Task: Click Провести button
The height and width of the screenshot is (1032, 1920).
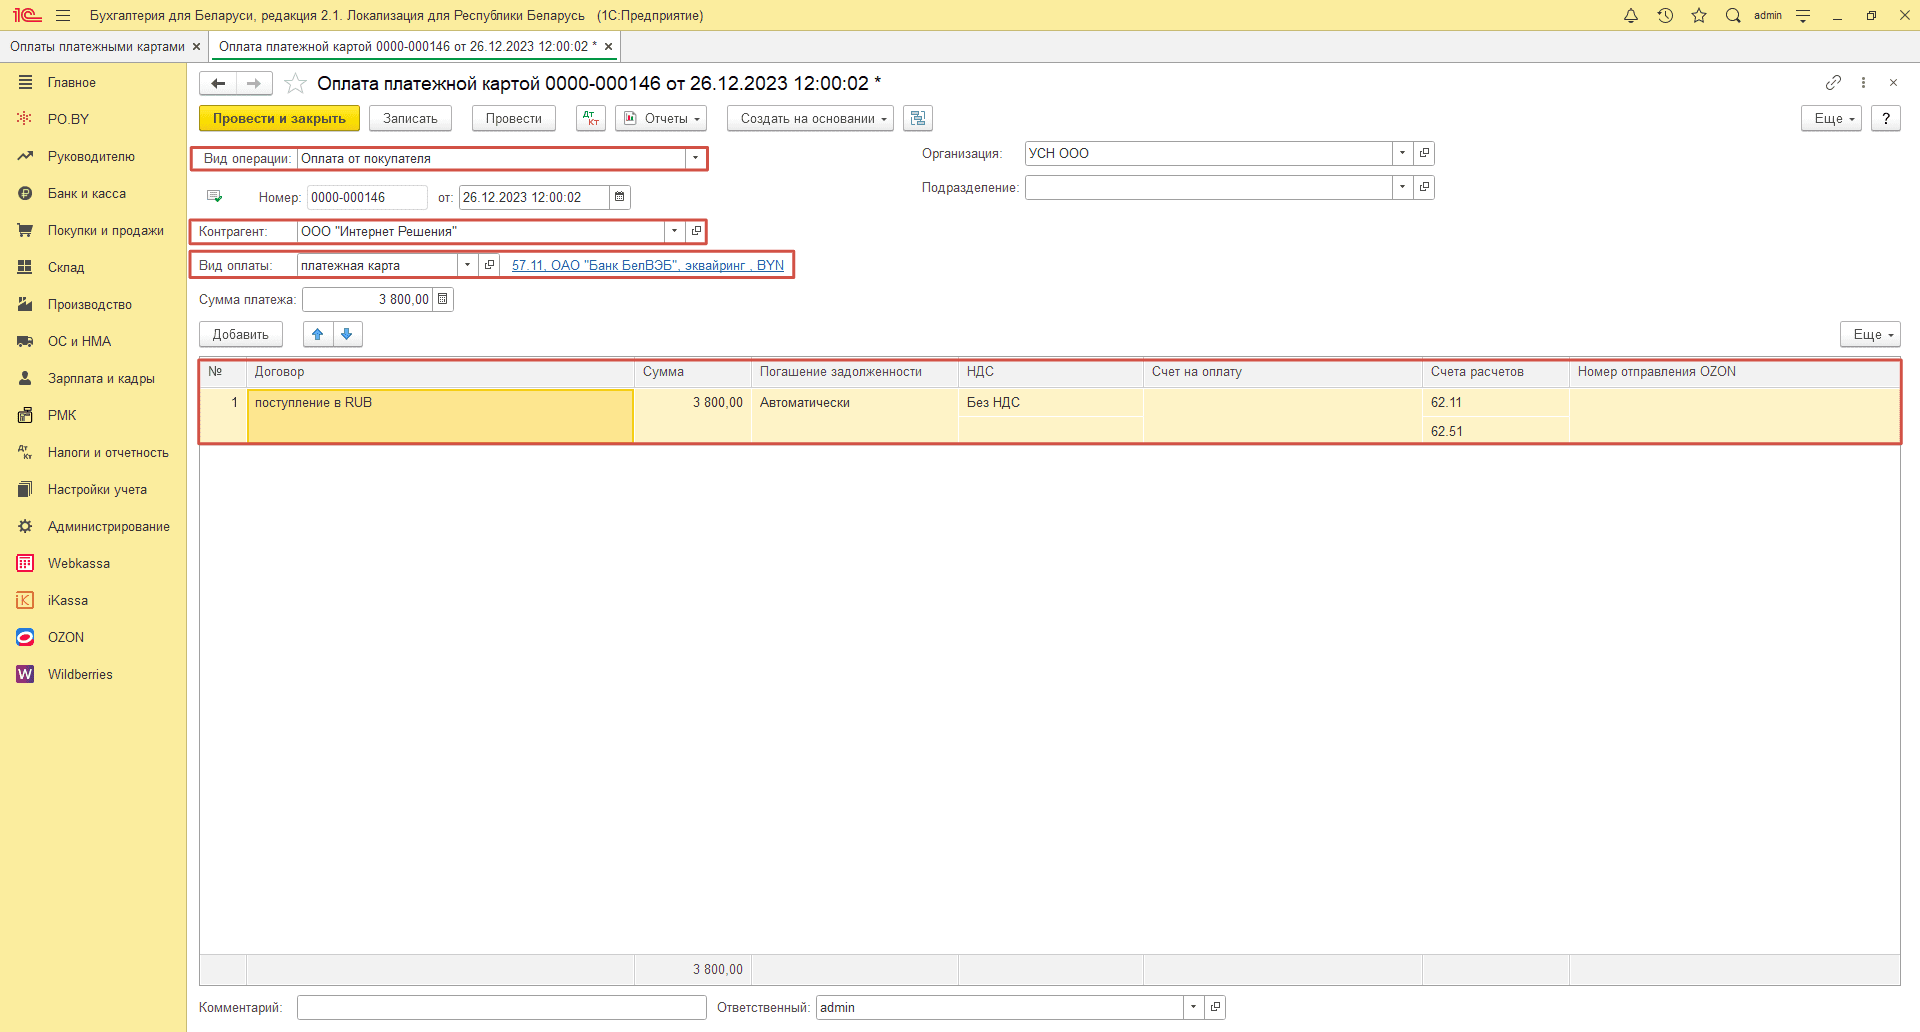Action: (514, 118)
